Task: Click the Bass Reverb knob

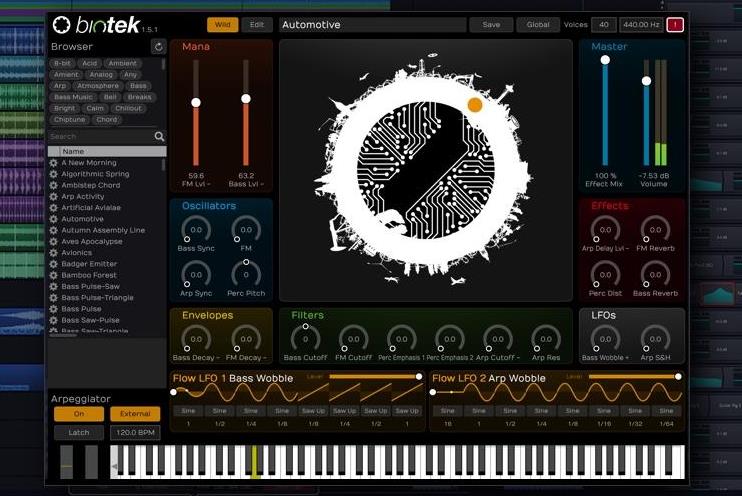Action: tap(655, 275)
